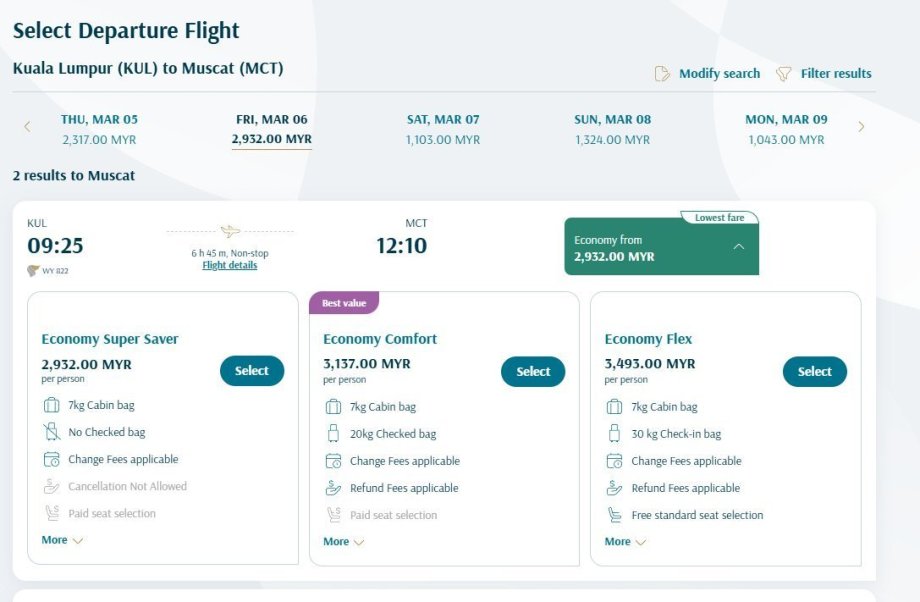The width and height of the screenshot is (920, 602).
Task: Choose the THU, MAR 05 date tab
Action: (99, 129)
